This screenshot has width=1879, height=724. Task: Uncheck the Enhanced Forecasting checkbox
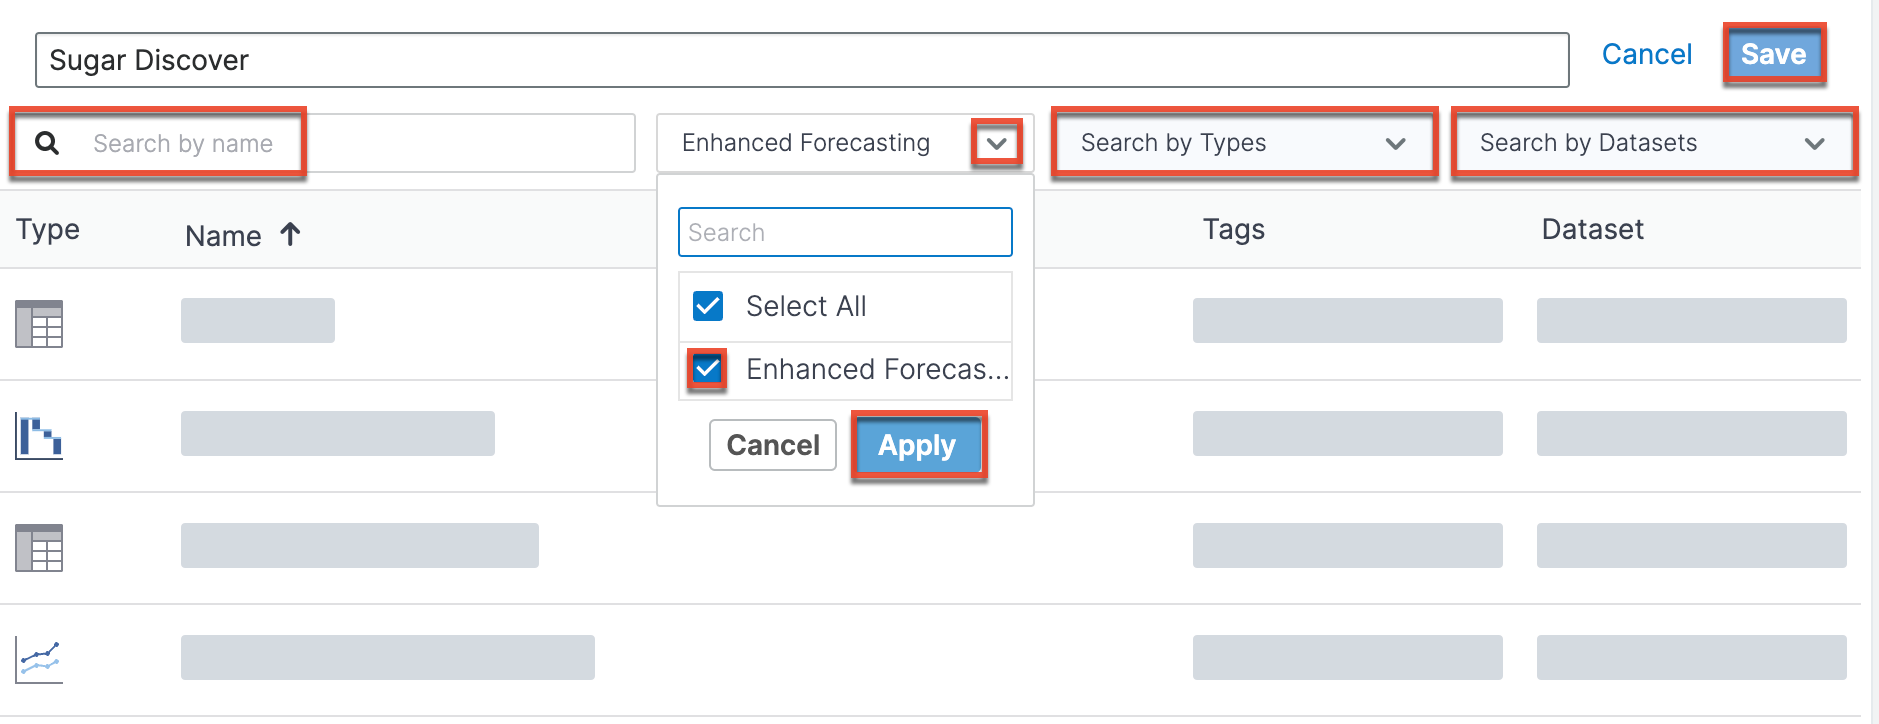tap(708, 369)
